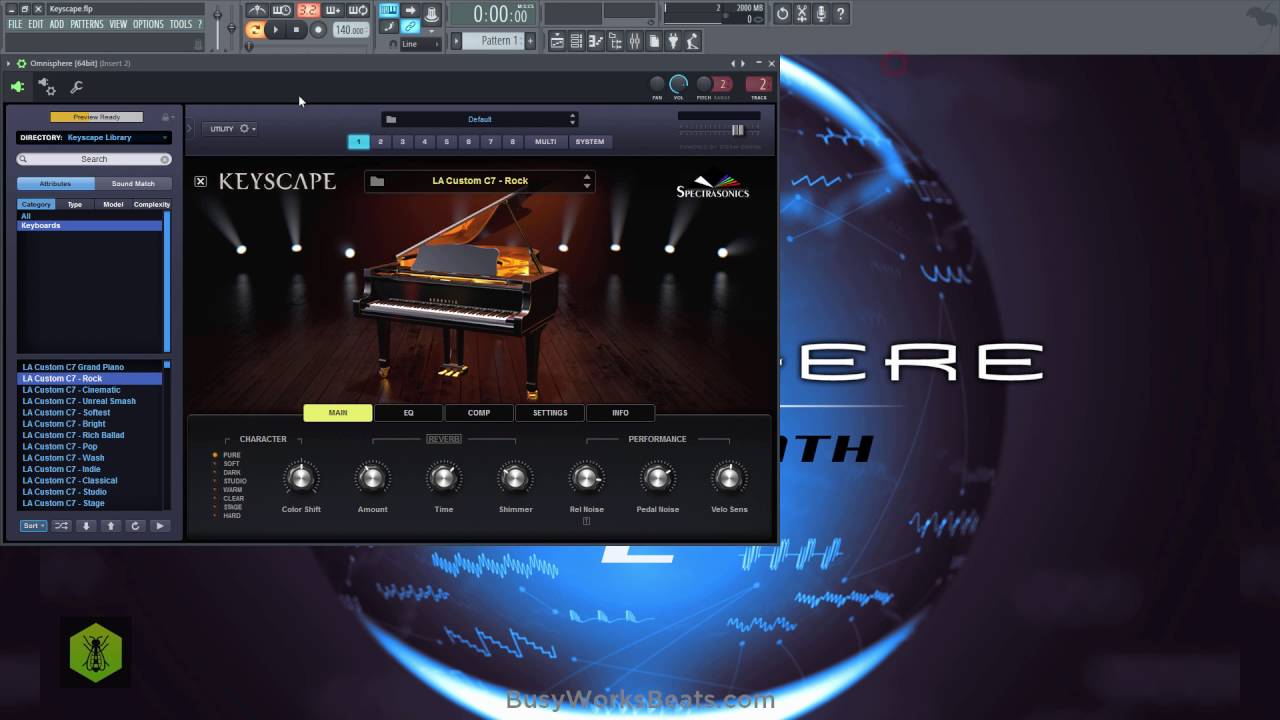Open the playlist view icon
Screen dimensions: 1280x720
point(557,41)
